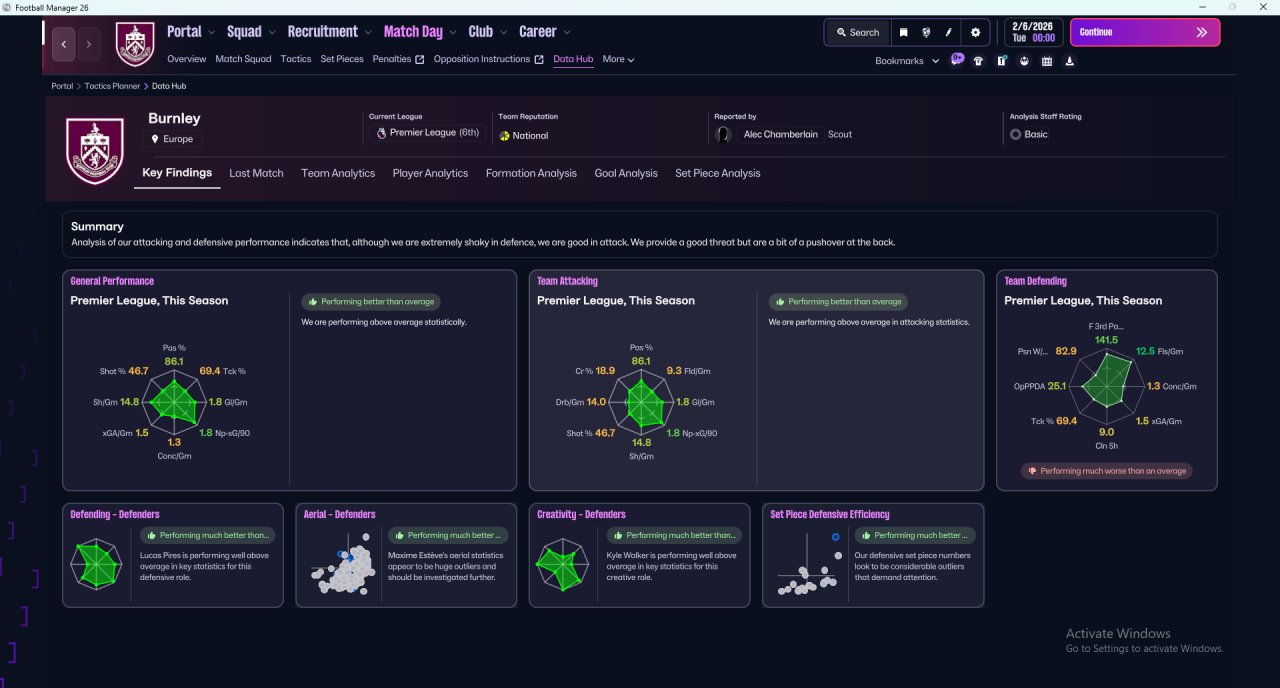Click the Premier League (6th) chip
Viewport: 1280px width, 688px height.
[x=427, y=133]
